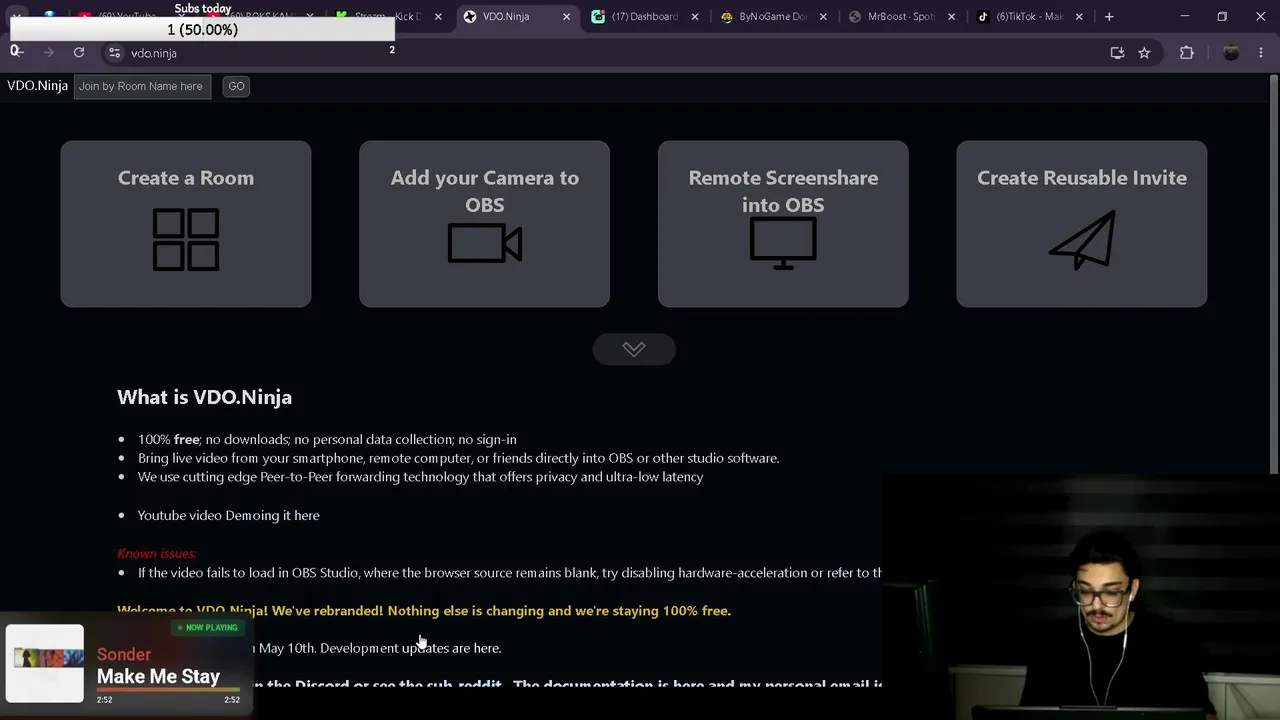
Task: Click the MrBoost tab favicon
Action: click(x=855, y=17)
